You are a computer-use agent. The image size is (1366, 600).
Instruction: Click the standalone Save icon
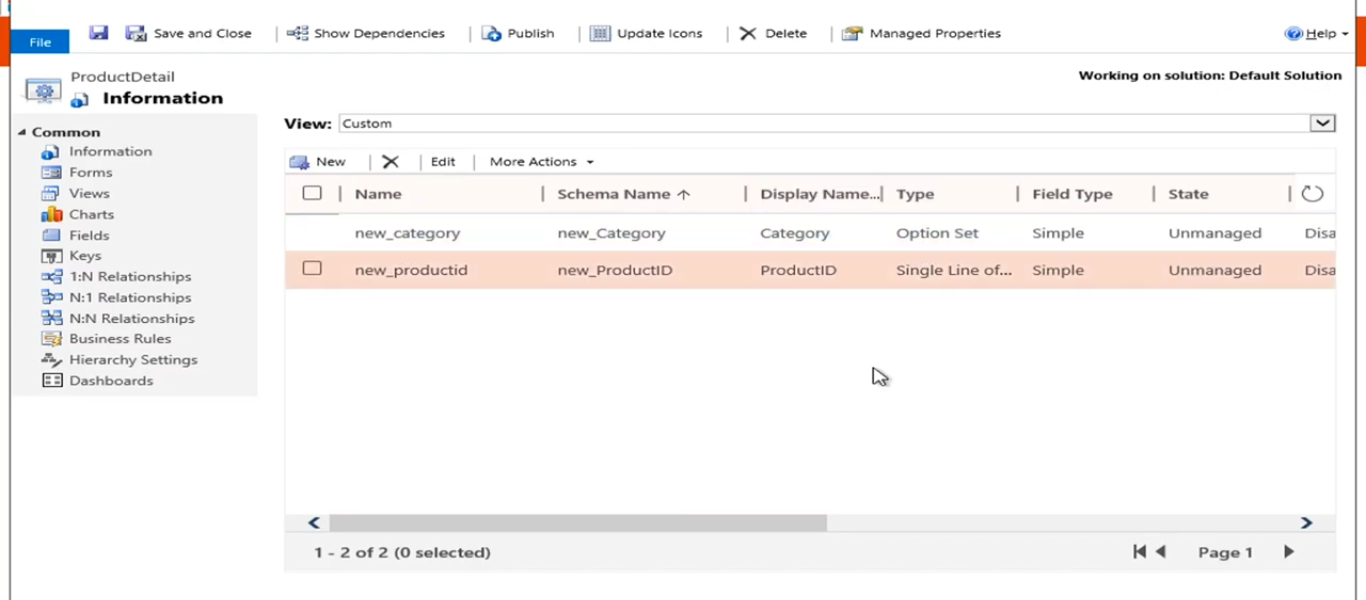click(x=98, y=33)
